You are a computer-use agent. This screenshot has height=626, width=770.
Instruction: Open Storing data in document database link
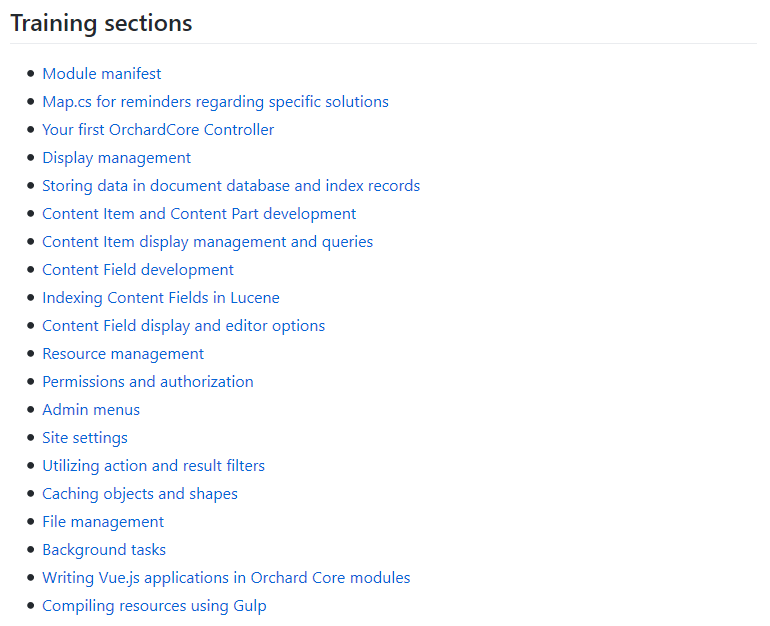coord(231,186)
